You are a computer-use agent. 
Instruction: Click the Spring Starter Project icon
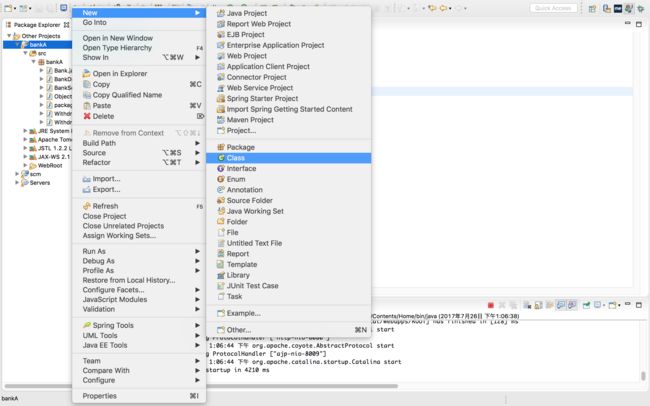point(221,98)
